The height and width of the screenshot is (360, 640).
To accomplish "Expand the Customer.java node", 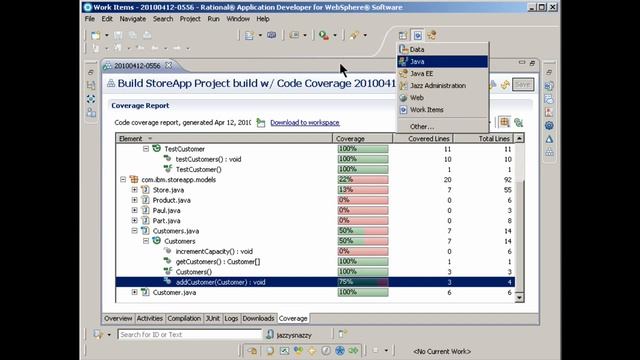I will (134, 292).
